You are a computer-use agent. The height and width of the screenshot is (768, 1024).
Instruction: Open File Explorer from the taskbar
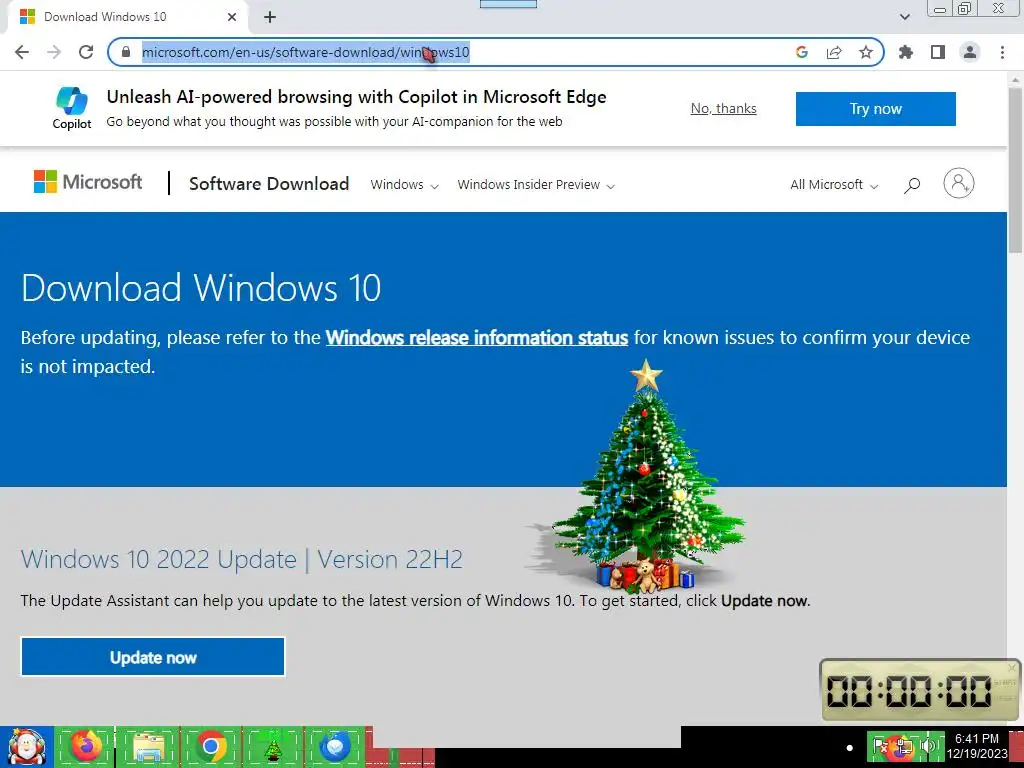coord(148,746)
